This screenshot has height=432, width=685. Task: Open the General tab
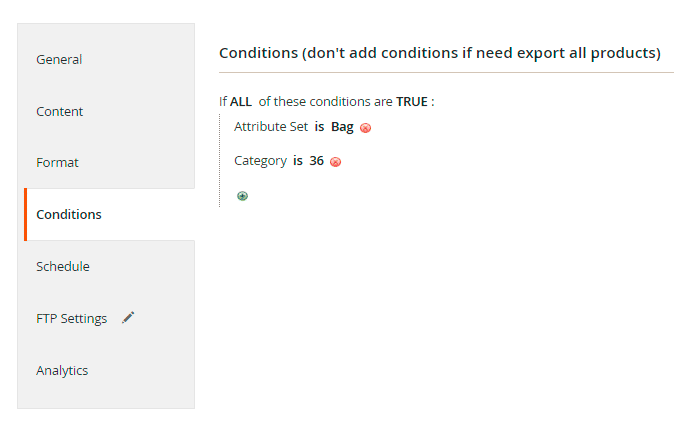(59, 59)
